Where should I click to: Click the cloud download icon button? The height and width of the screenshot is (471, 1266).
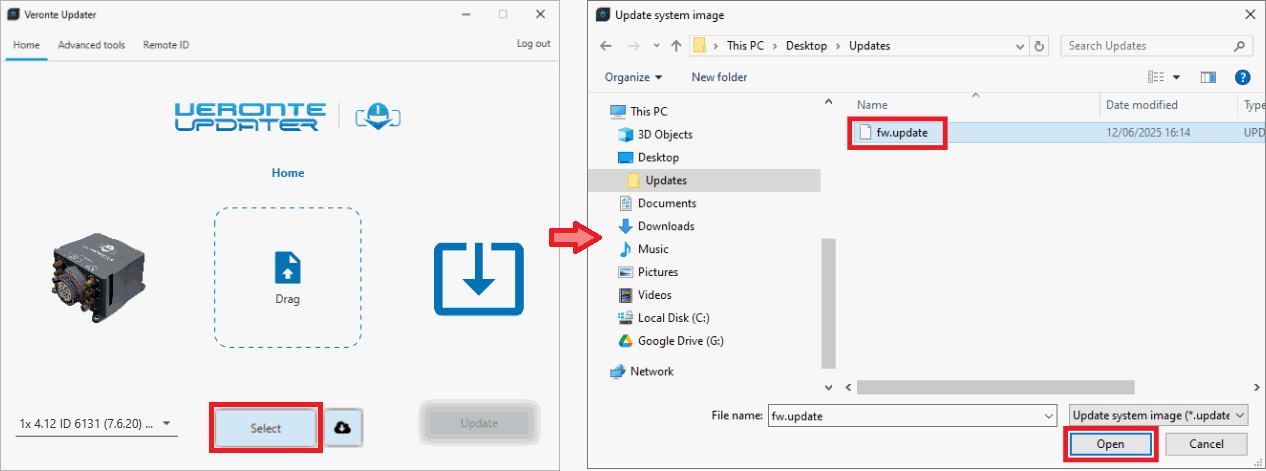pyautogui.click(x=343, y=427)
